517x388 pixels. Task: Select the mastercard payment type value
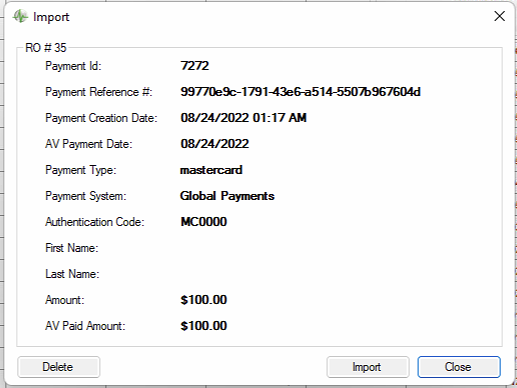click(x=211, y=170)
